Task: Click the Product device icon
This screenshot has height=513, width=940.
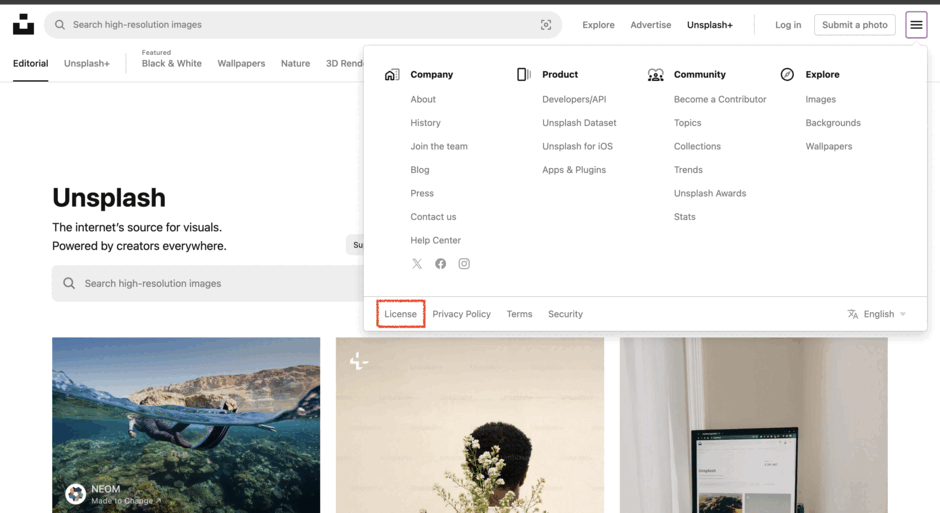Action: point(523,74)
